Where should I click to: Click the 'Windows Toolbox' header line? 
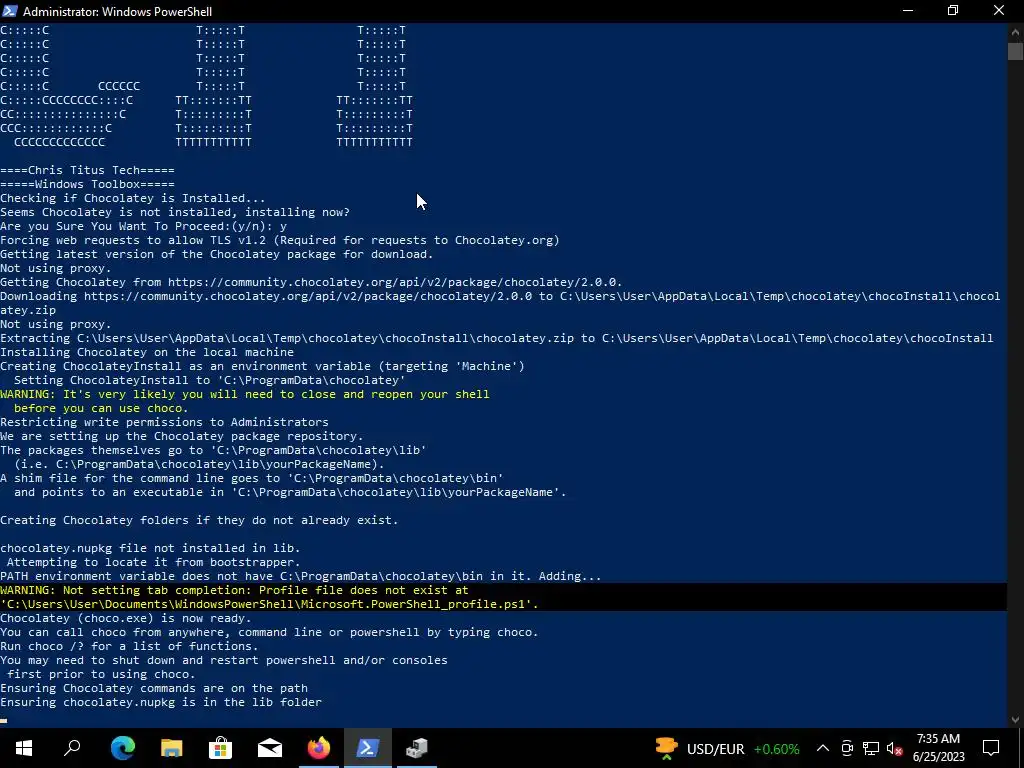click(88, 184)
